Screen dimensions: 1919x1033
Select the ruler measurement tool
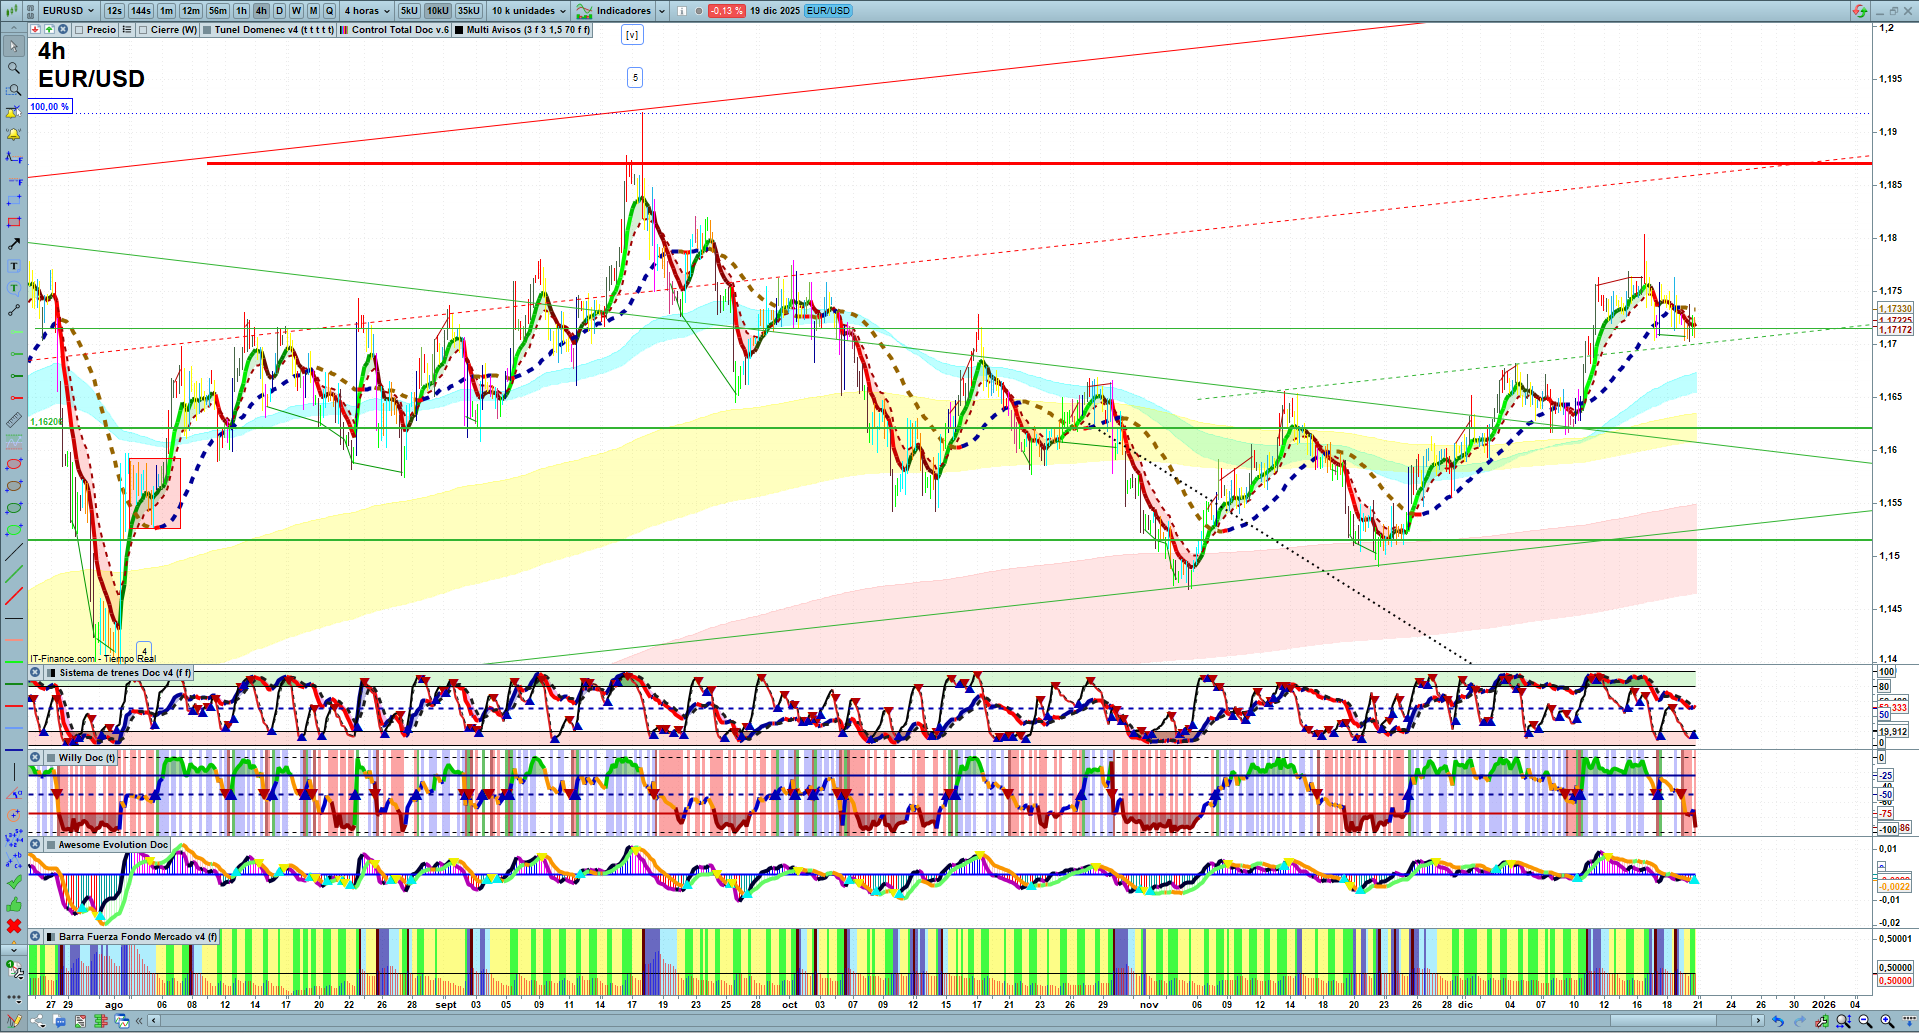(14, 420)
